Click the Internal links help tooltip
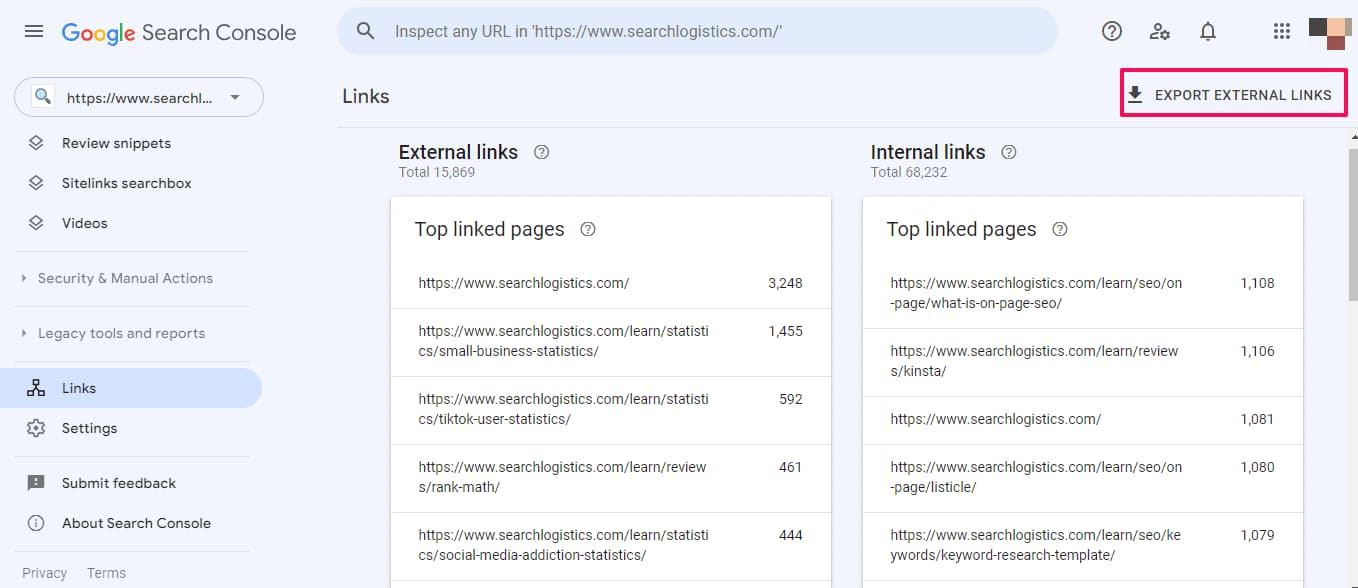 pos(1008,152)
